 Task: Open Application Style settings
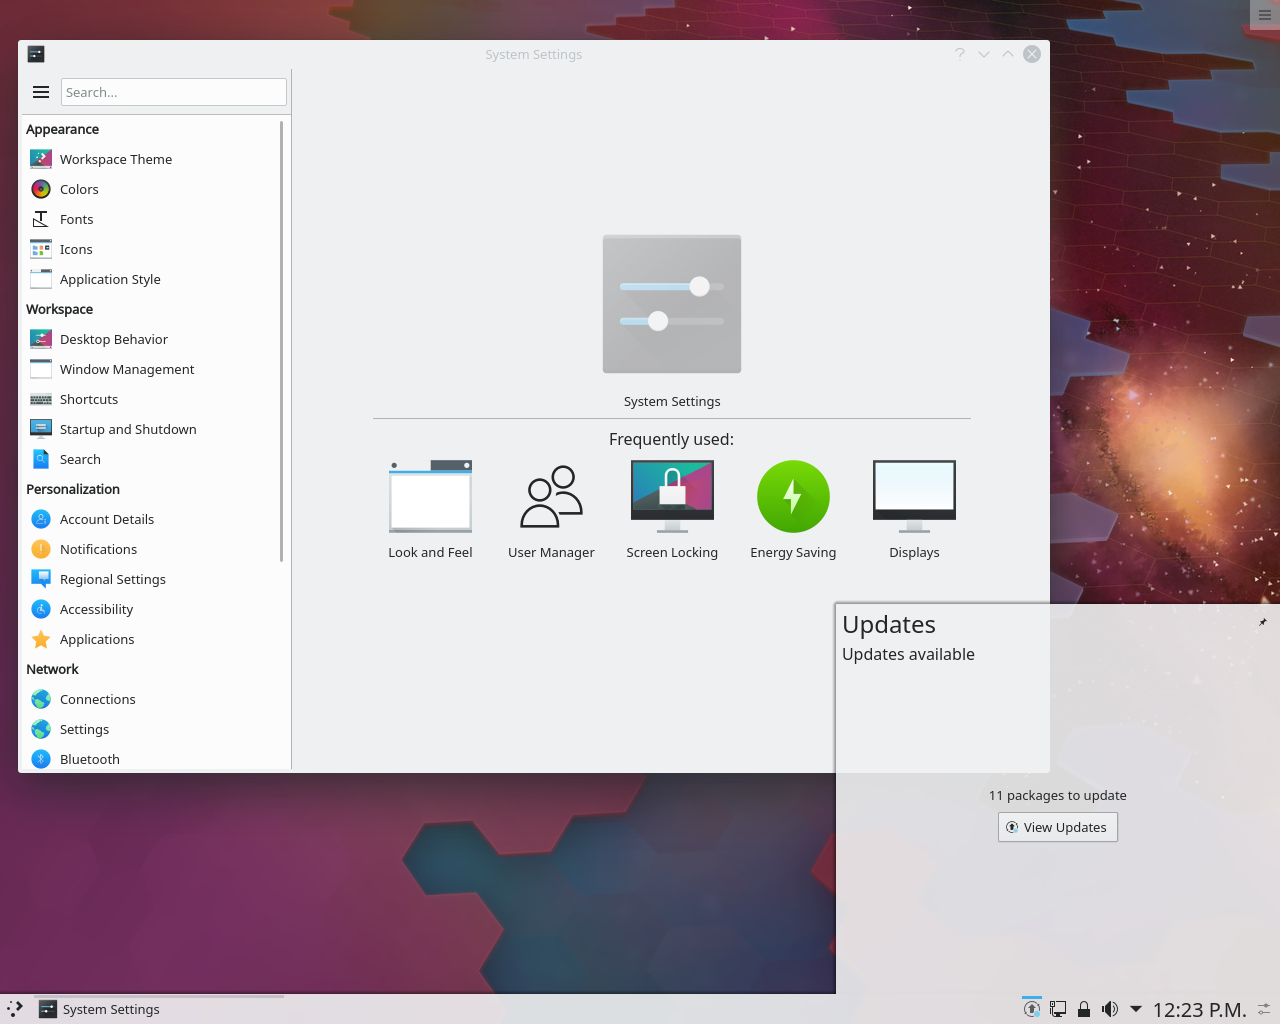(x=111, y=278)
